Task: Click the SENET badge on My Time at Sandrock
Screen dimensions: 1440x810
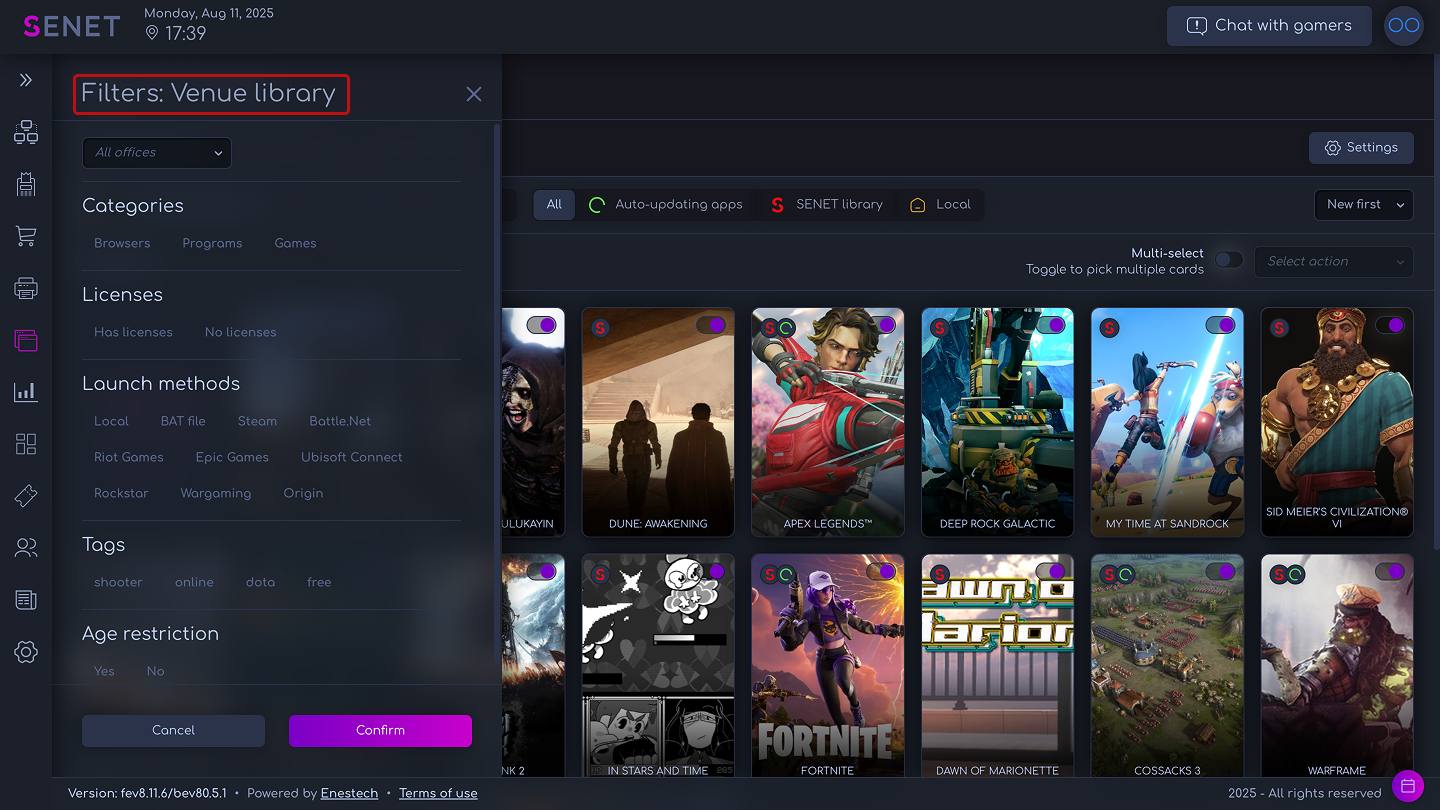Action: [1110, 327]
